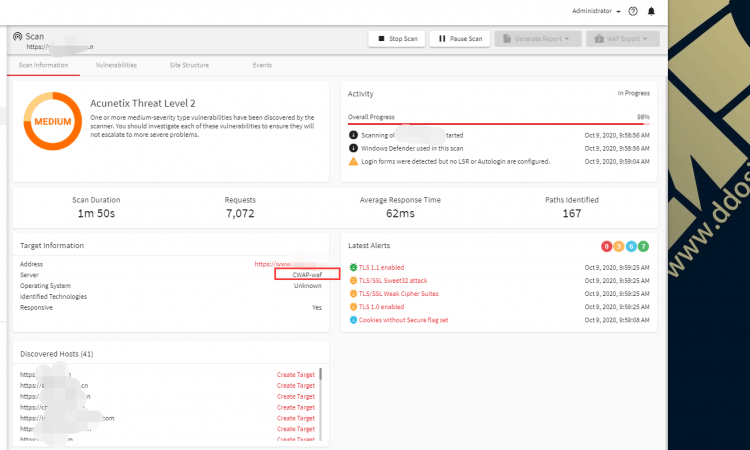Click the Pause Scan button
The width and height of the screenshot is (750, 450).
tap(460, 39)
